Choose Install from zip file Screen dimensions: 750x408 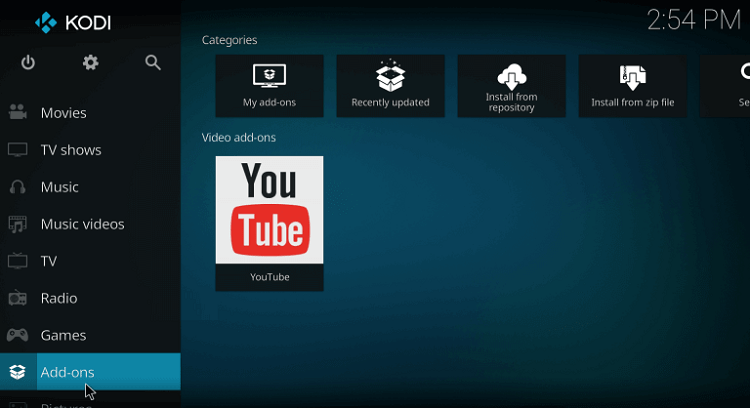coord(632,86)
